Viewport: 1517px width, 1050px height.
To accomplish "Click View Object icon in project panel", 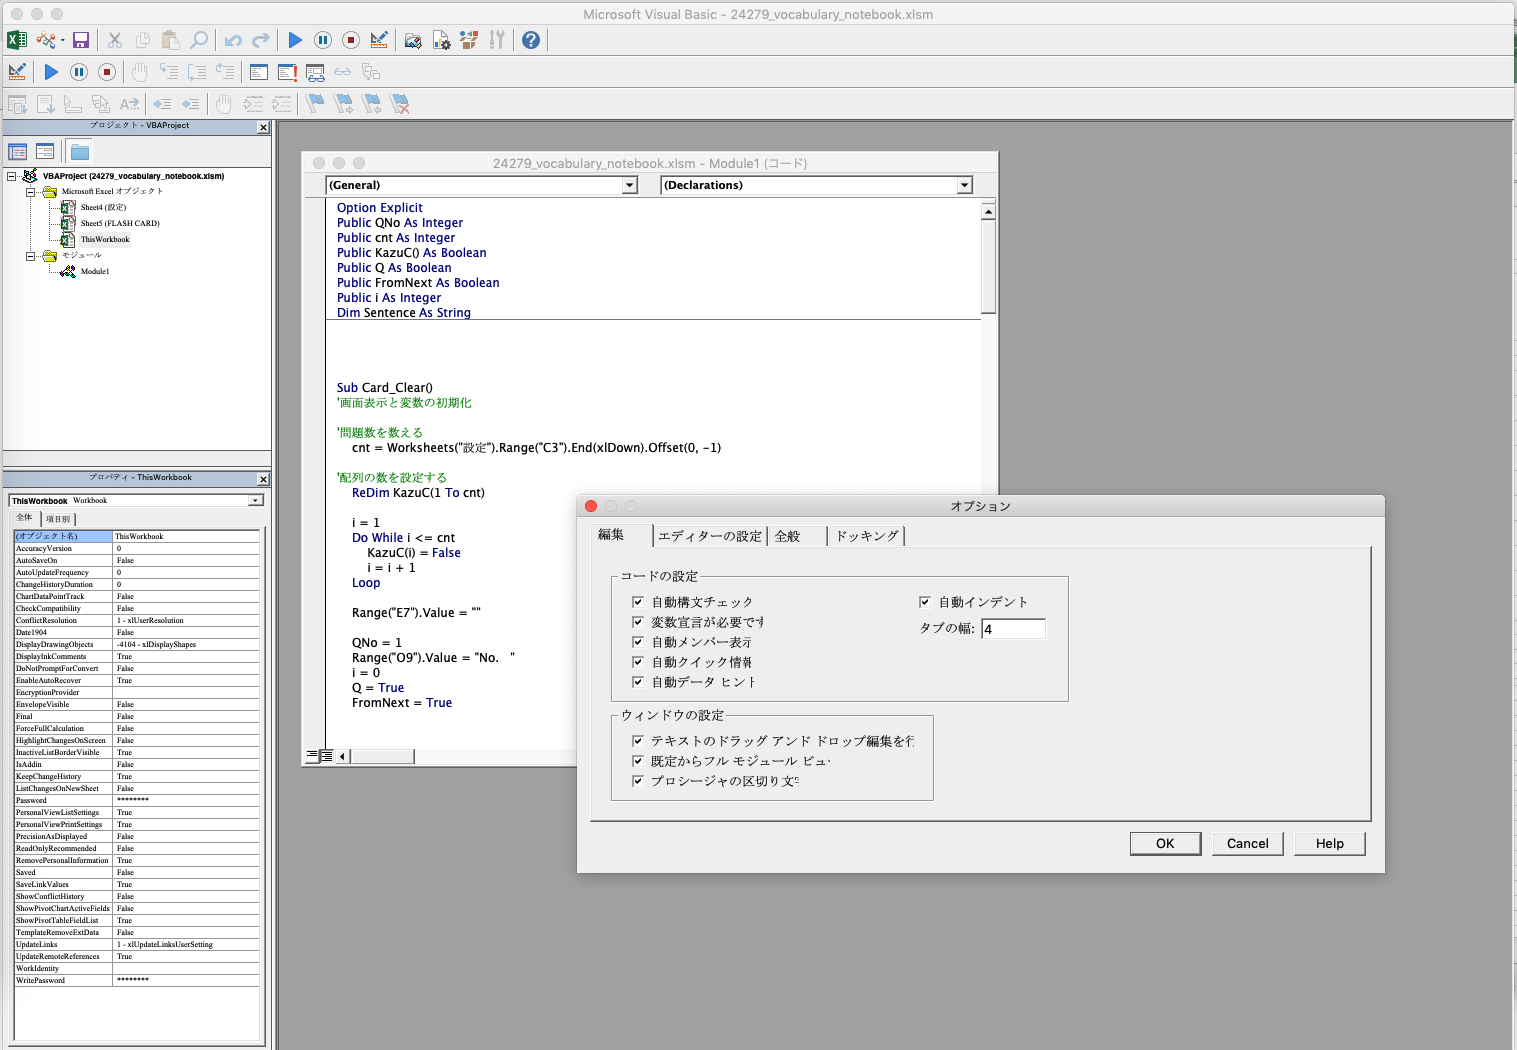I will coord(45,152).
